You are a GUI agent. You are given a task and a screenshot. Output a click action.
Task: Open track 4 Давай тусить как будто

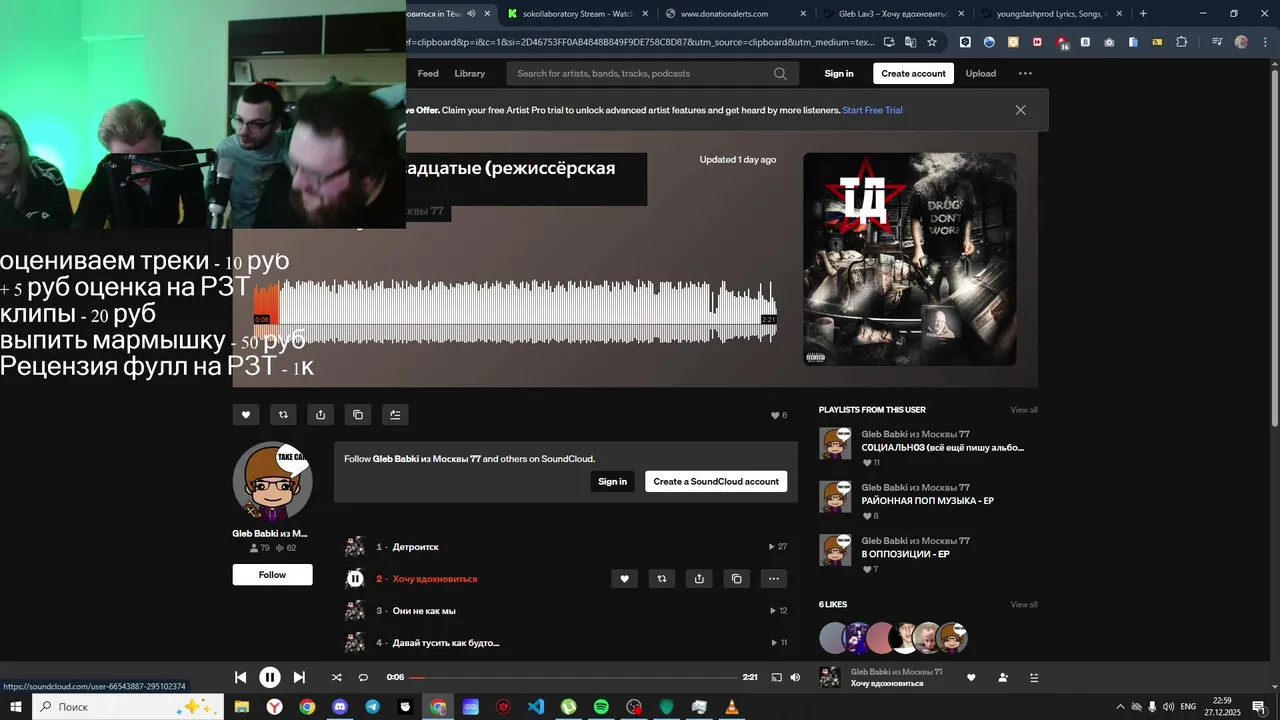446,643
